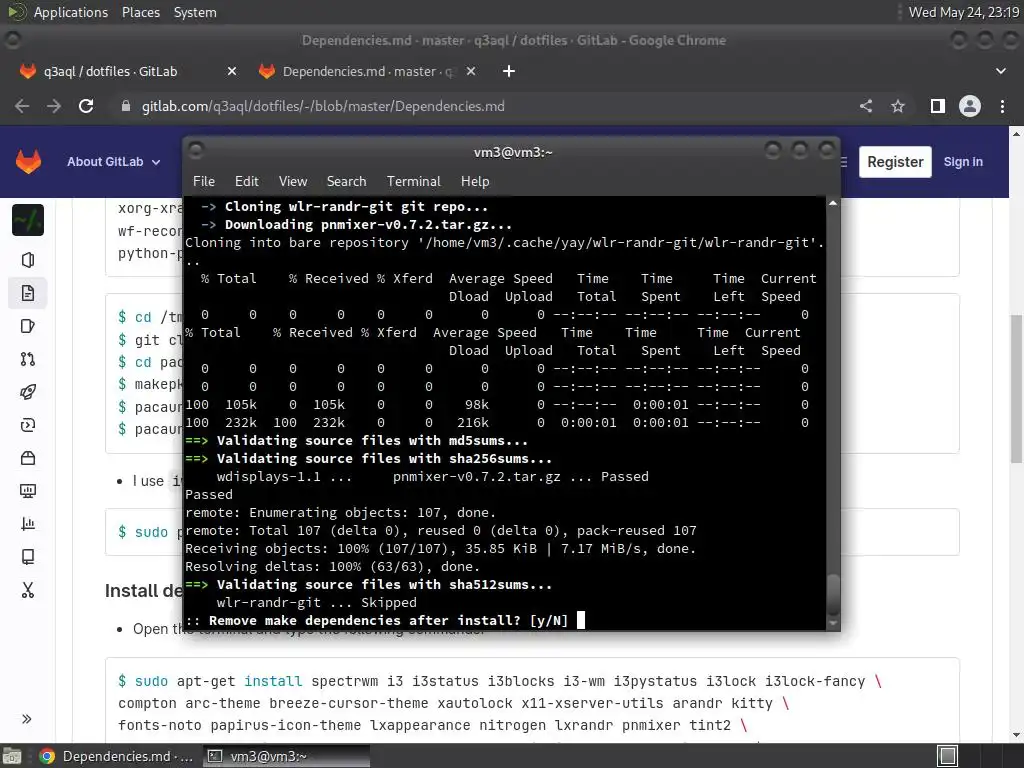
Task: Toggle Chrome side panel icon
Action: coord(938,106)
